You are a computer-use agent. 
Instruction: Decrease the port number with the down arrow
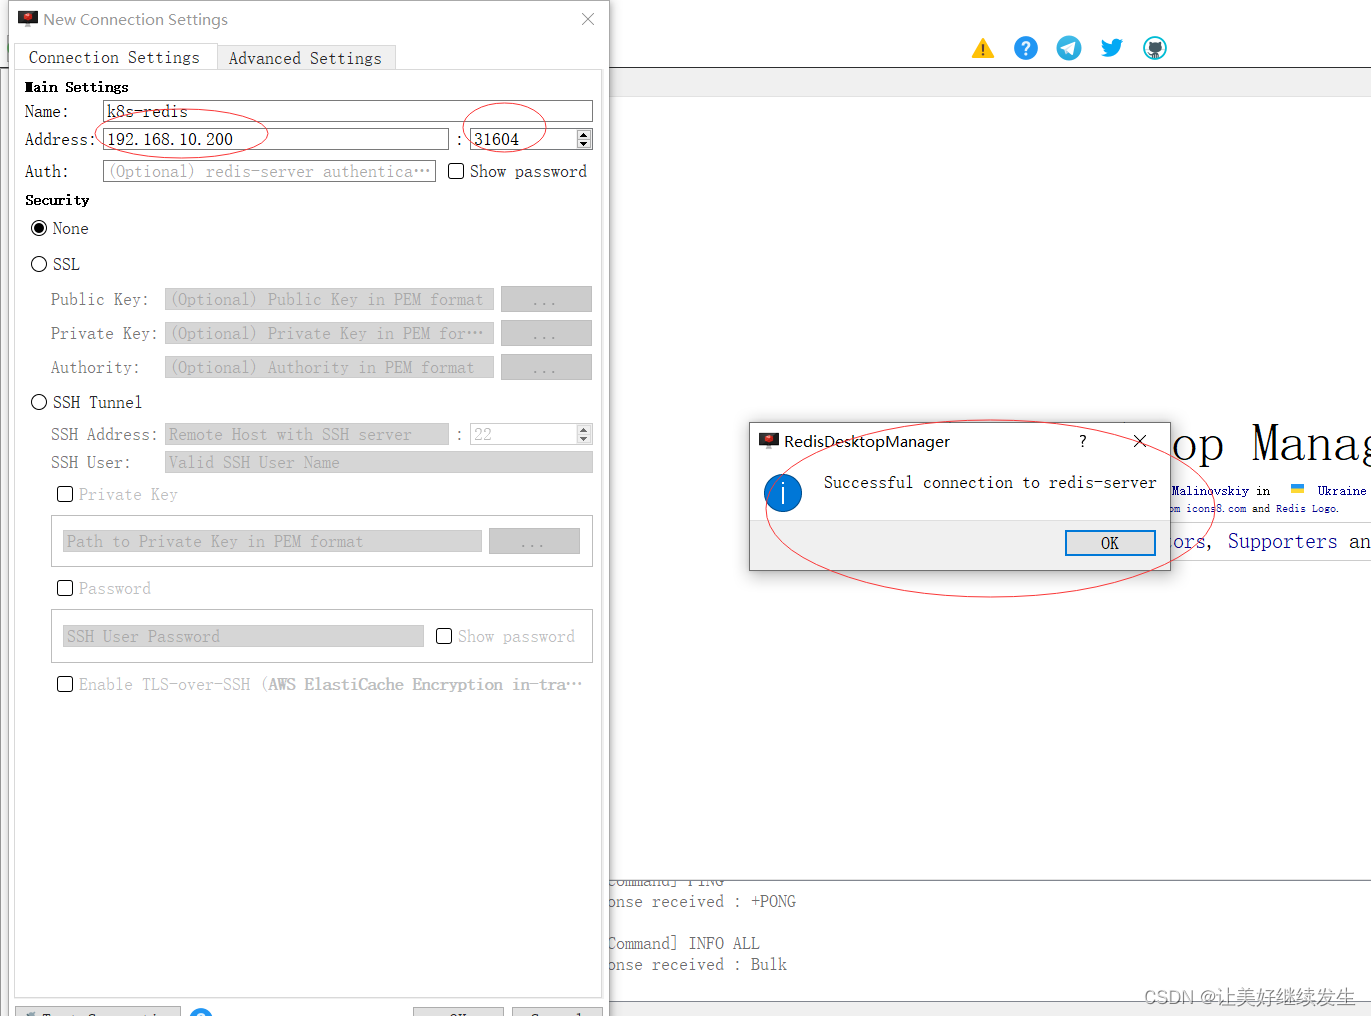pos(584,144)
